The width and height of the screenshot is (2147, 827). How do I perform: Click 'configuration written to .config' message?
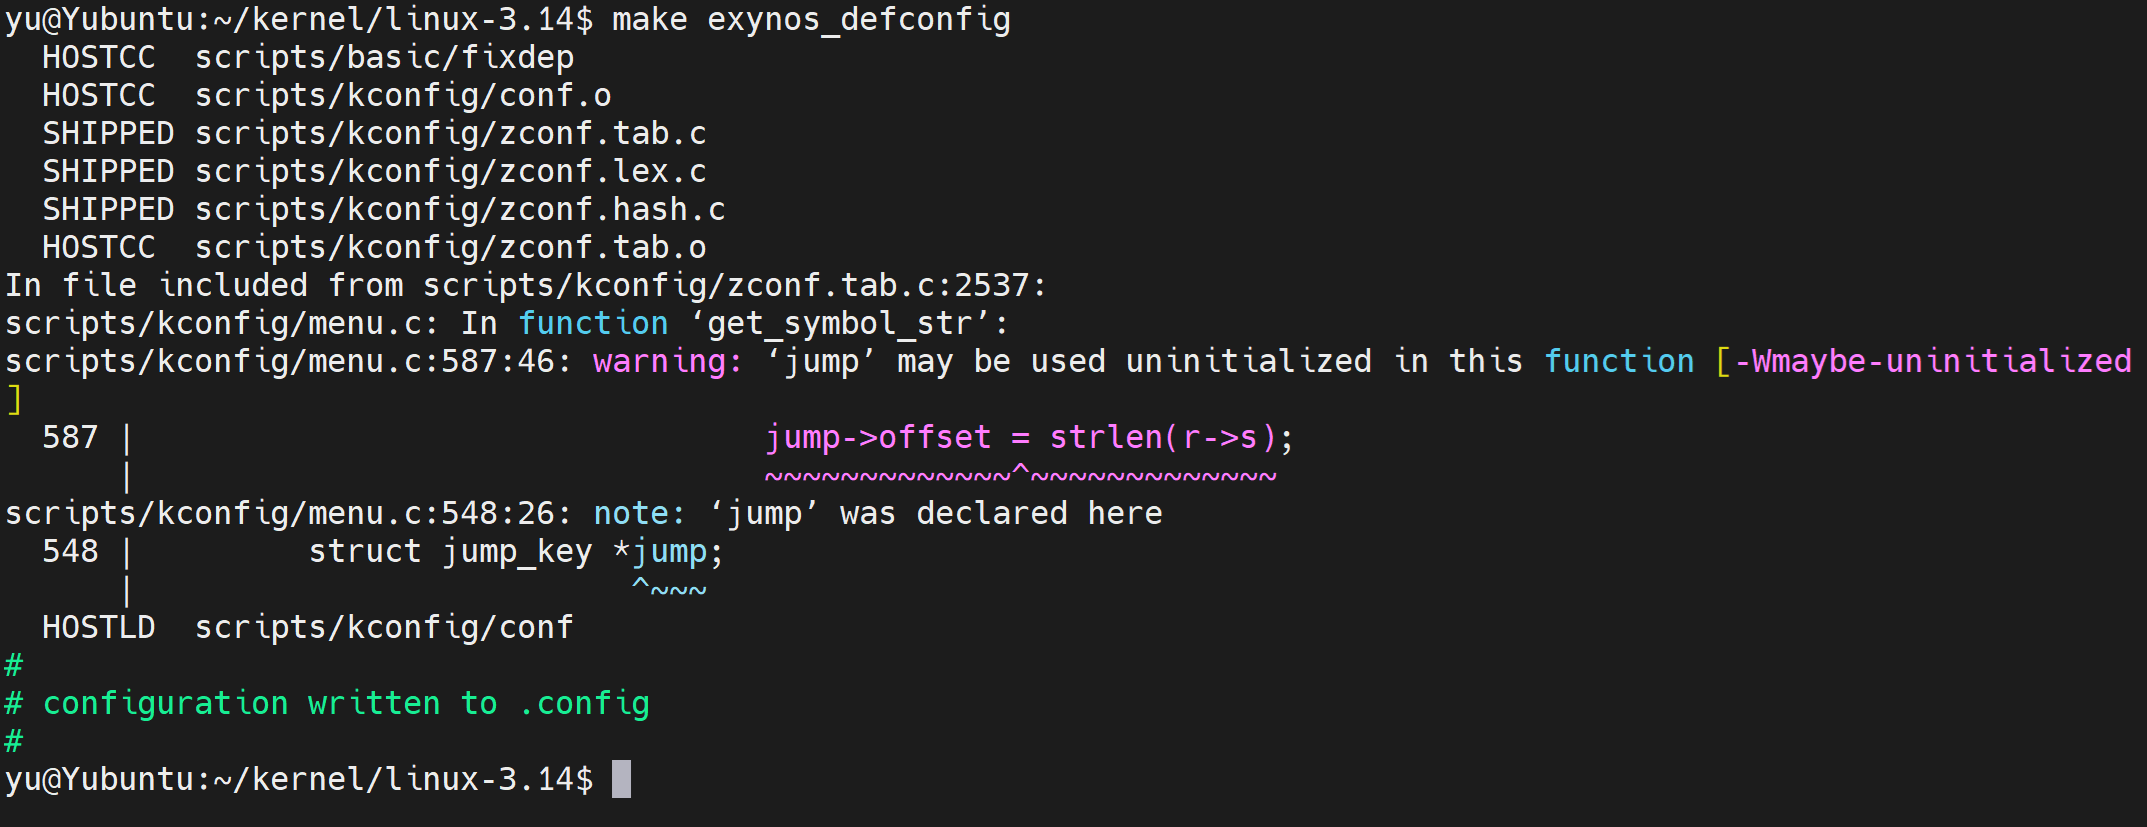coord(345,703)
